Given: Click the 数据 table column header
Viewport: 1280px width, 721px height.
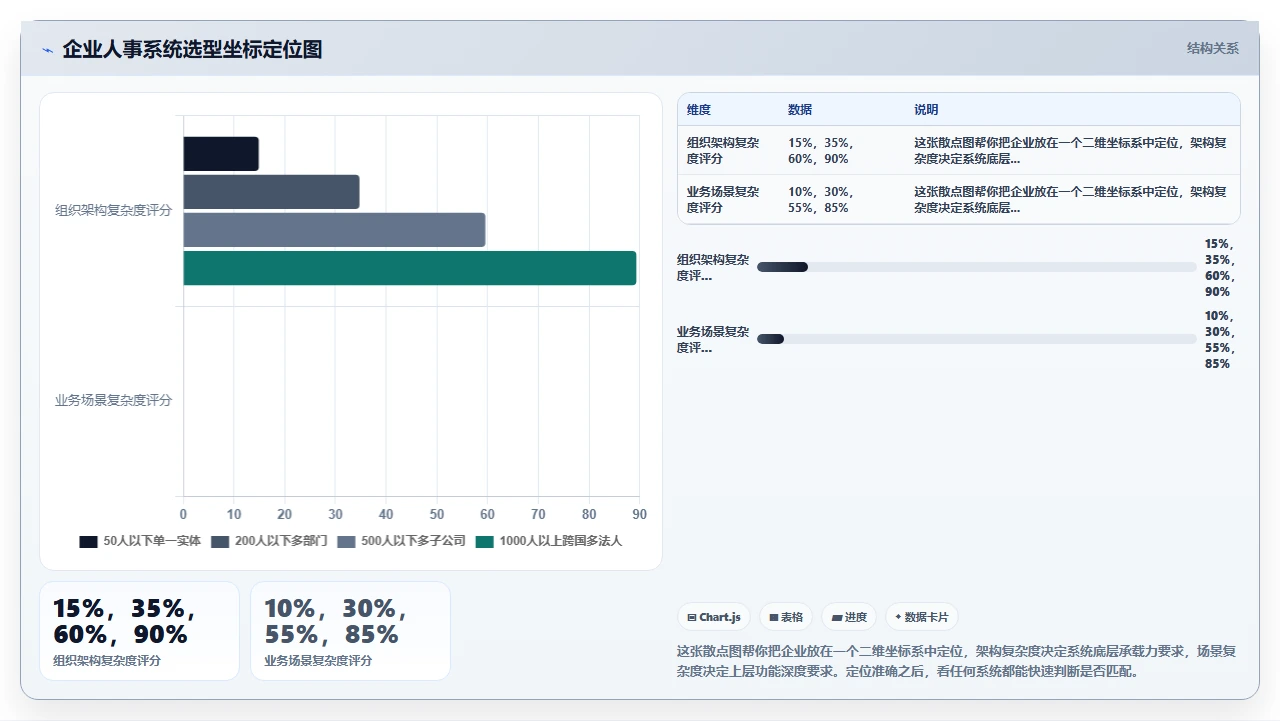Looking at the screenshot, I should click(x=800, y=110).
